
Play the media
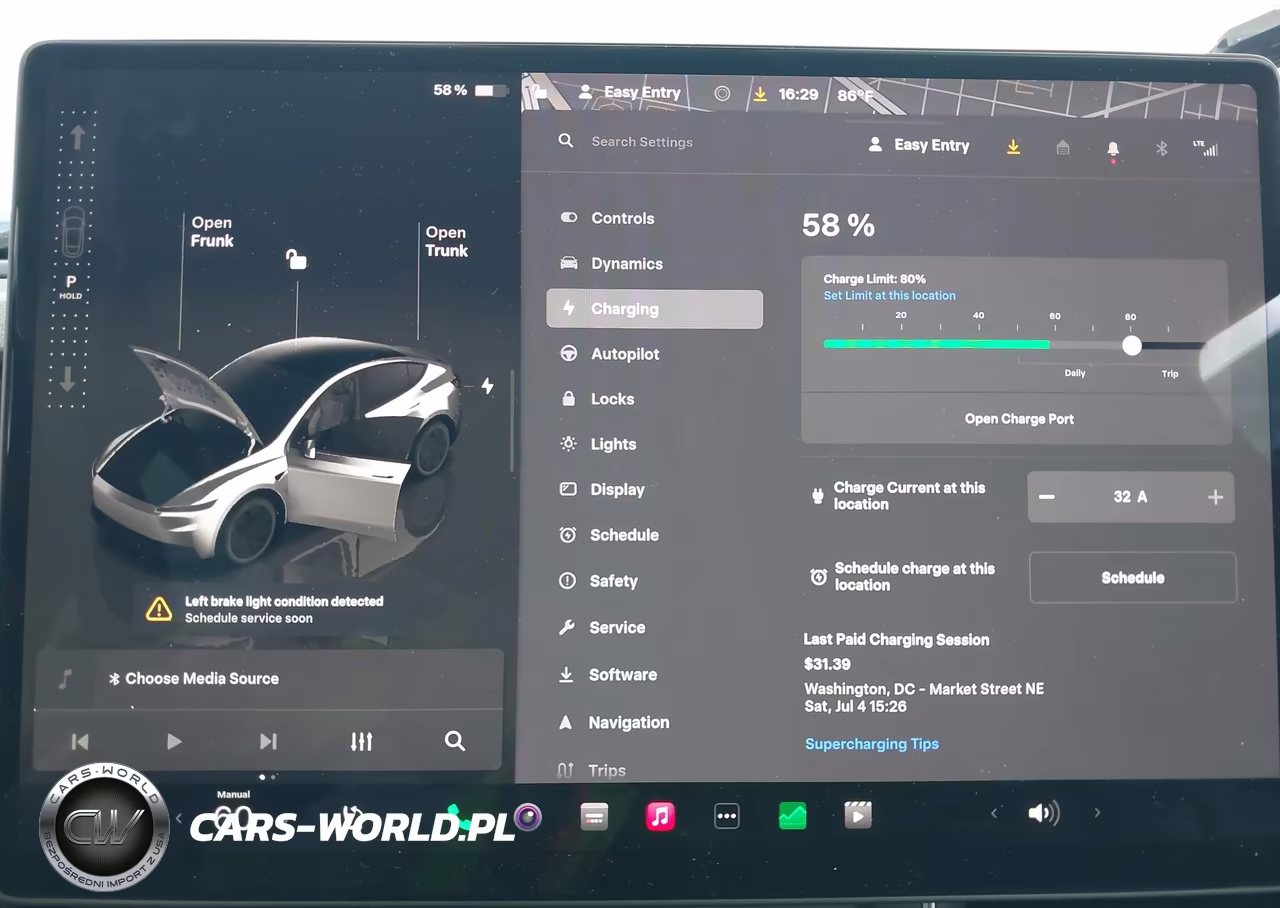pyautogui.click(x=174, y=741)
